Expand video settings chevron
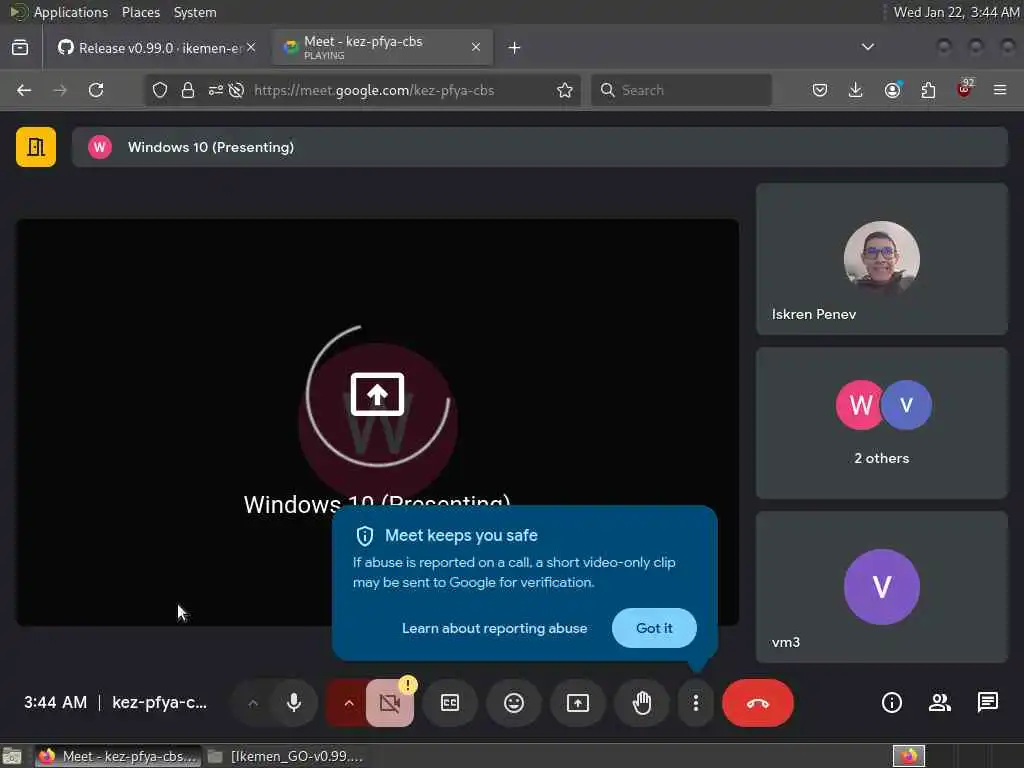 point(348,703)
